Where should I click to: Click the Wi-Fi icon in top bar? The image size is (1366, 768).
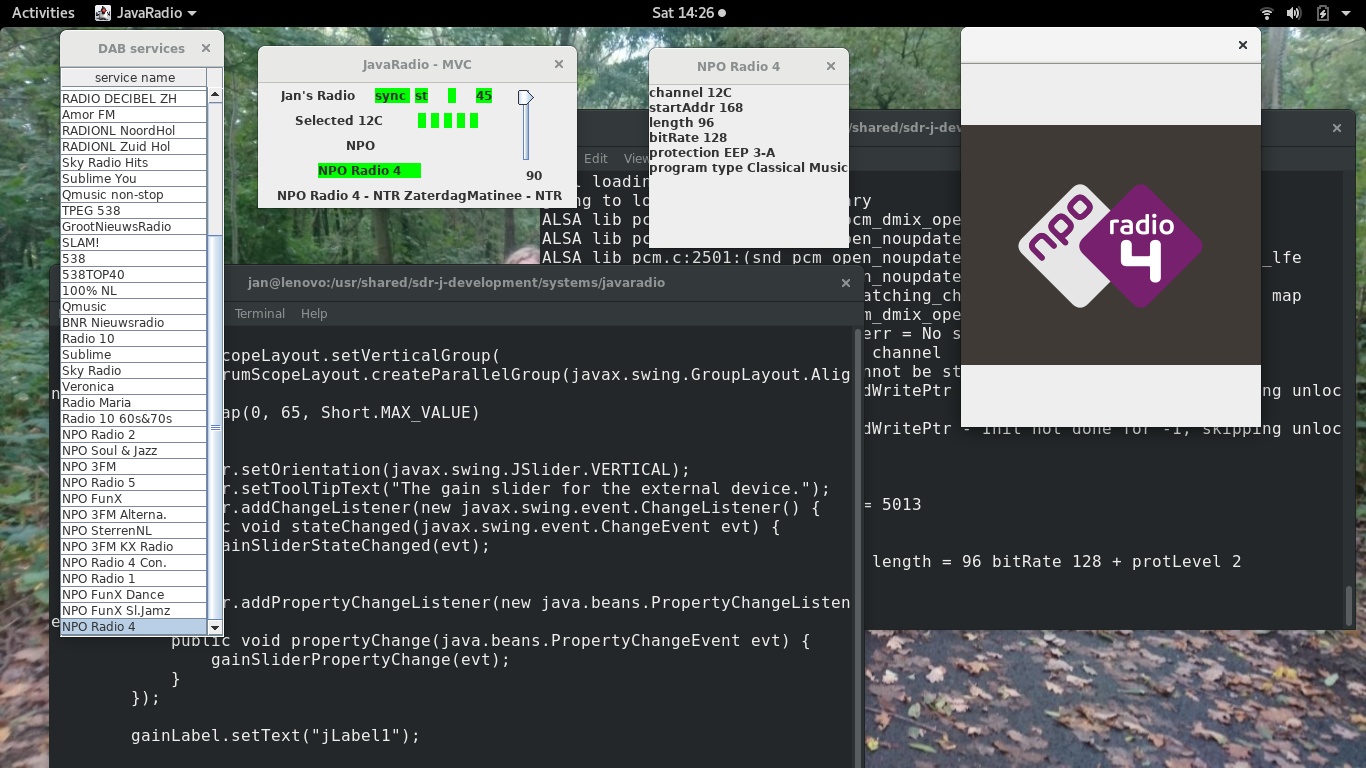pos(1267,13)
